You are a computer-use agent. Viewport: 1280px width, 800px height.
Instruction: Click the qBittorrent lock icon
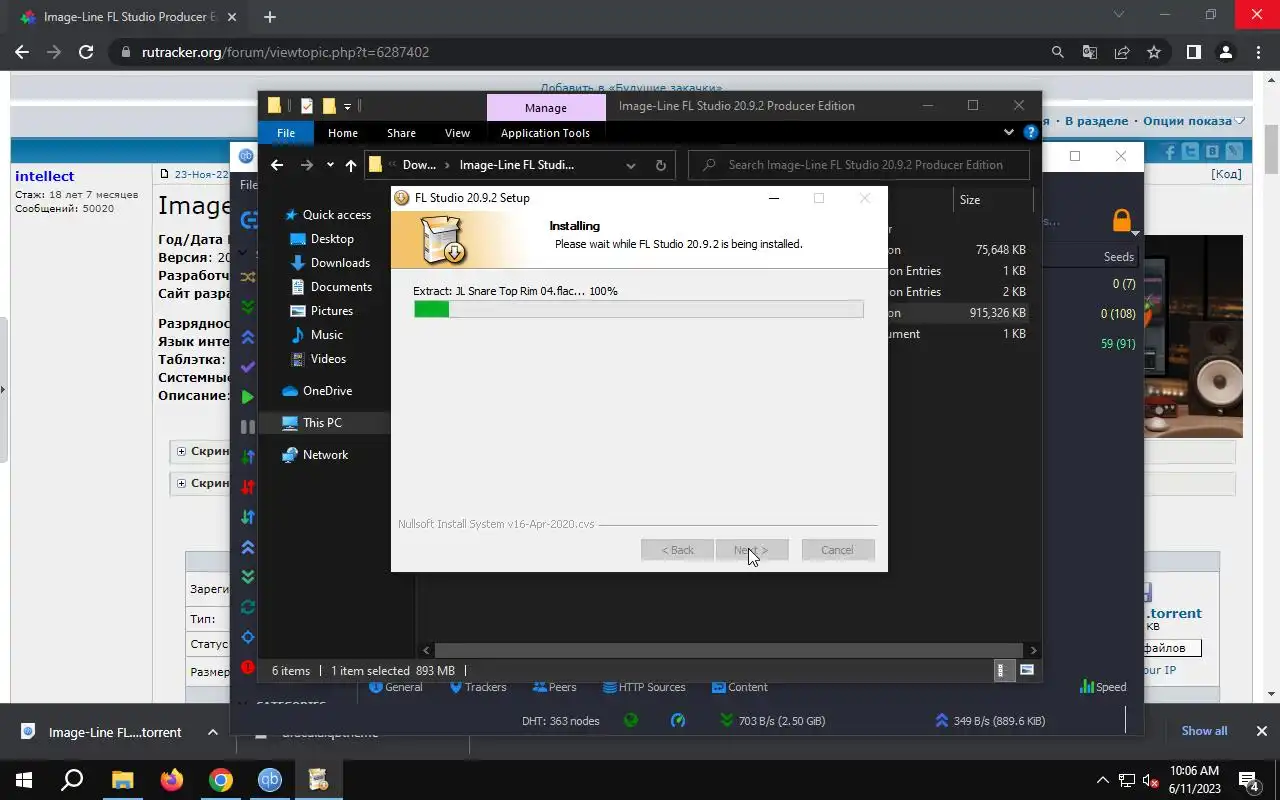(x=1122, y=220)
